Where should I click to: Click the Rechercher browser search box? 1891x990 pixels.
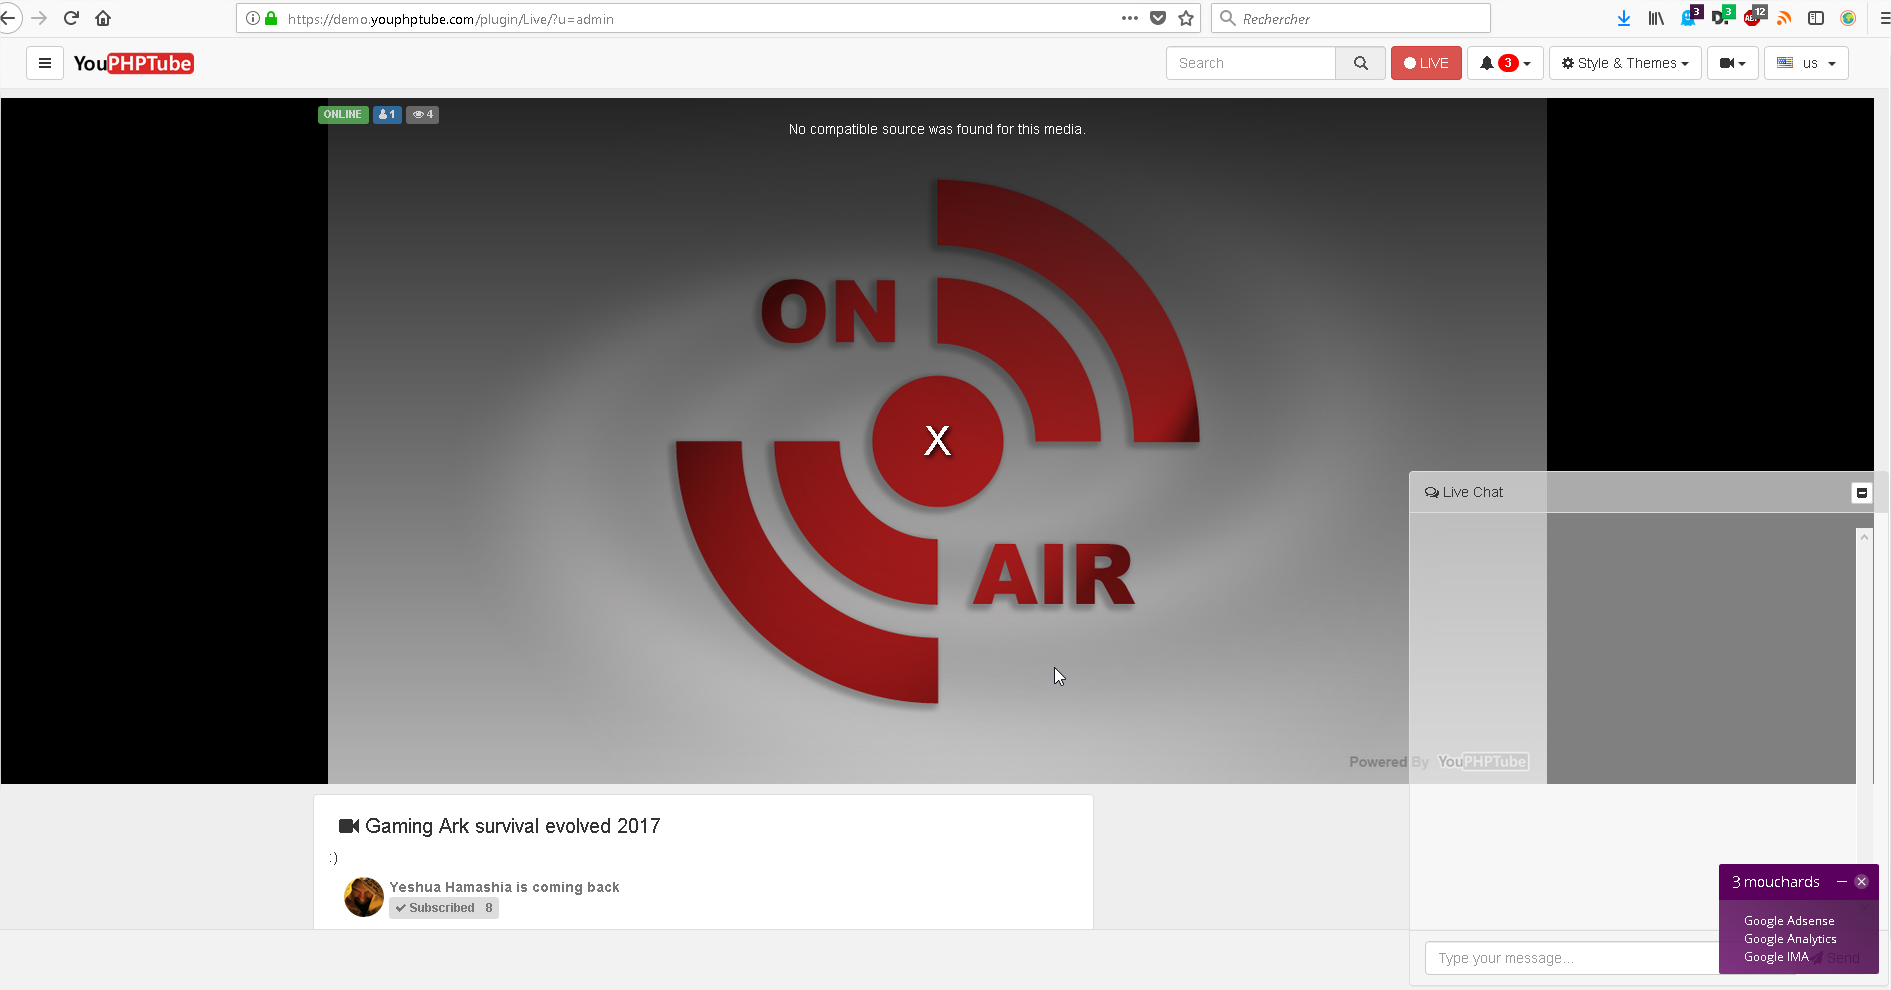click(1350, 18)
